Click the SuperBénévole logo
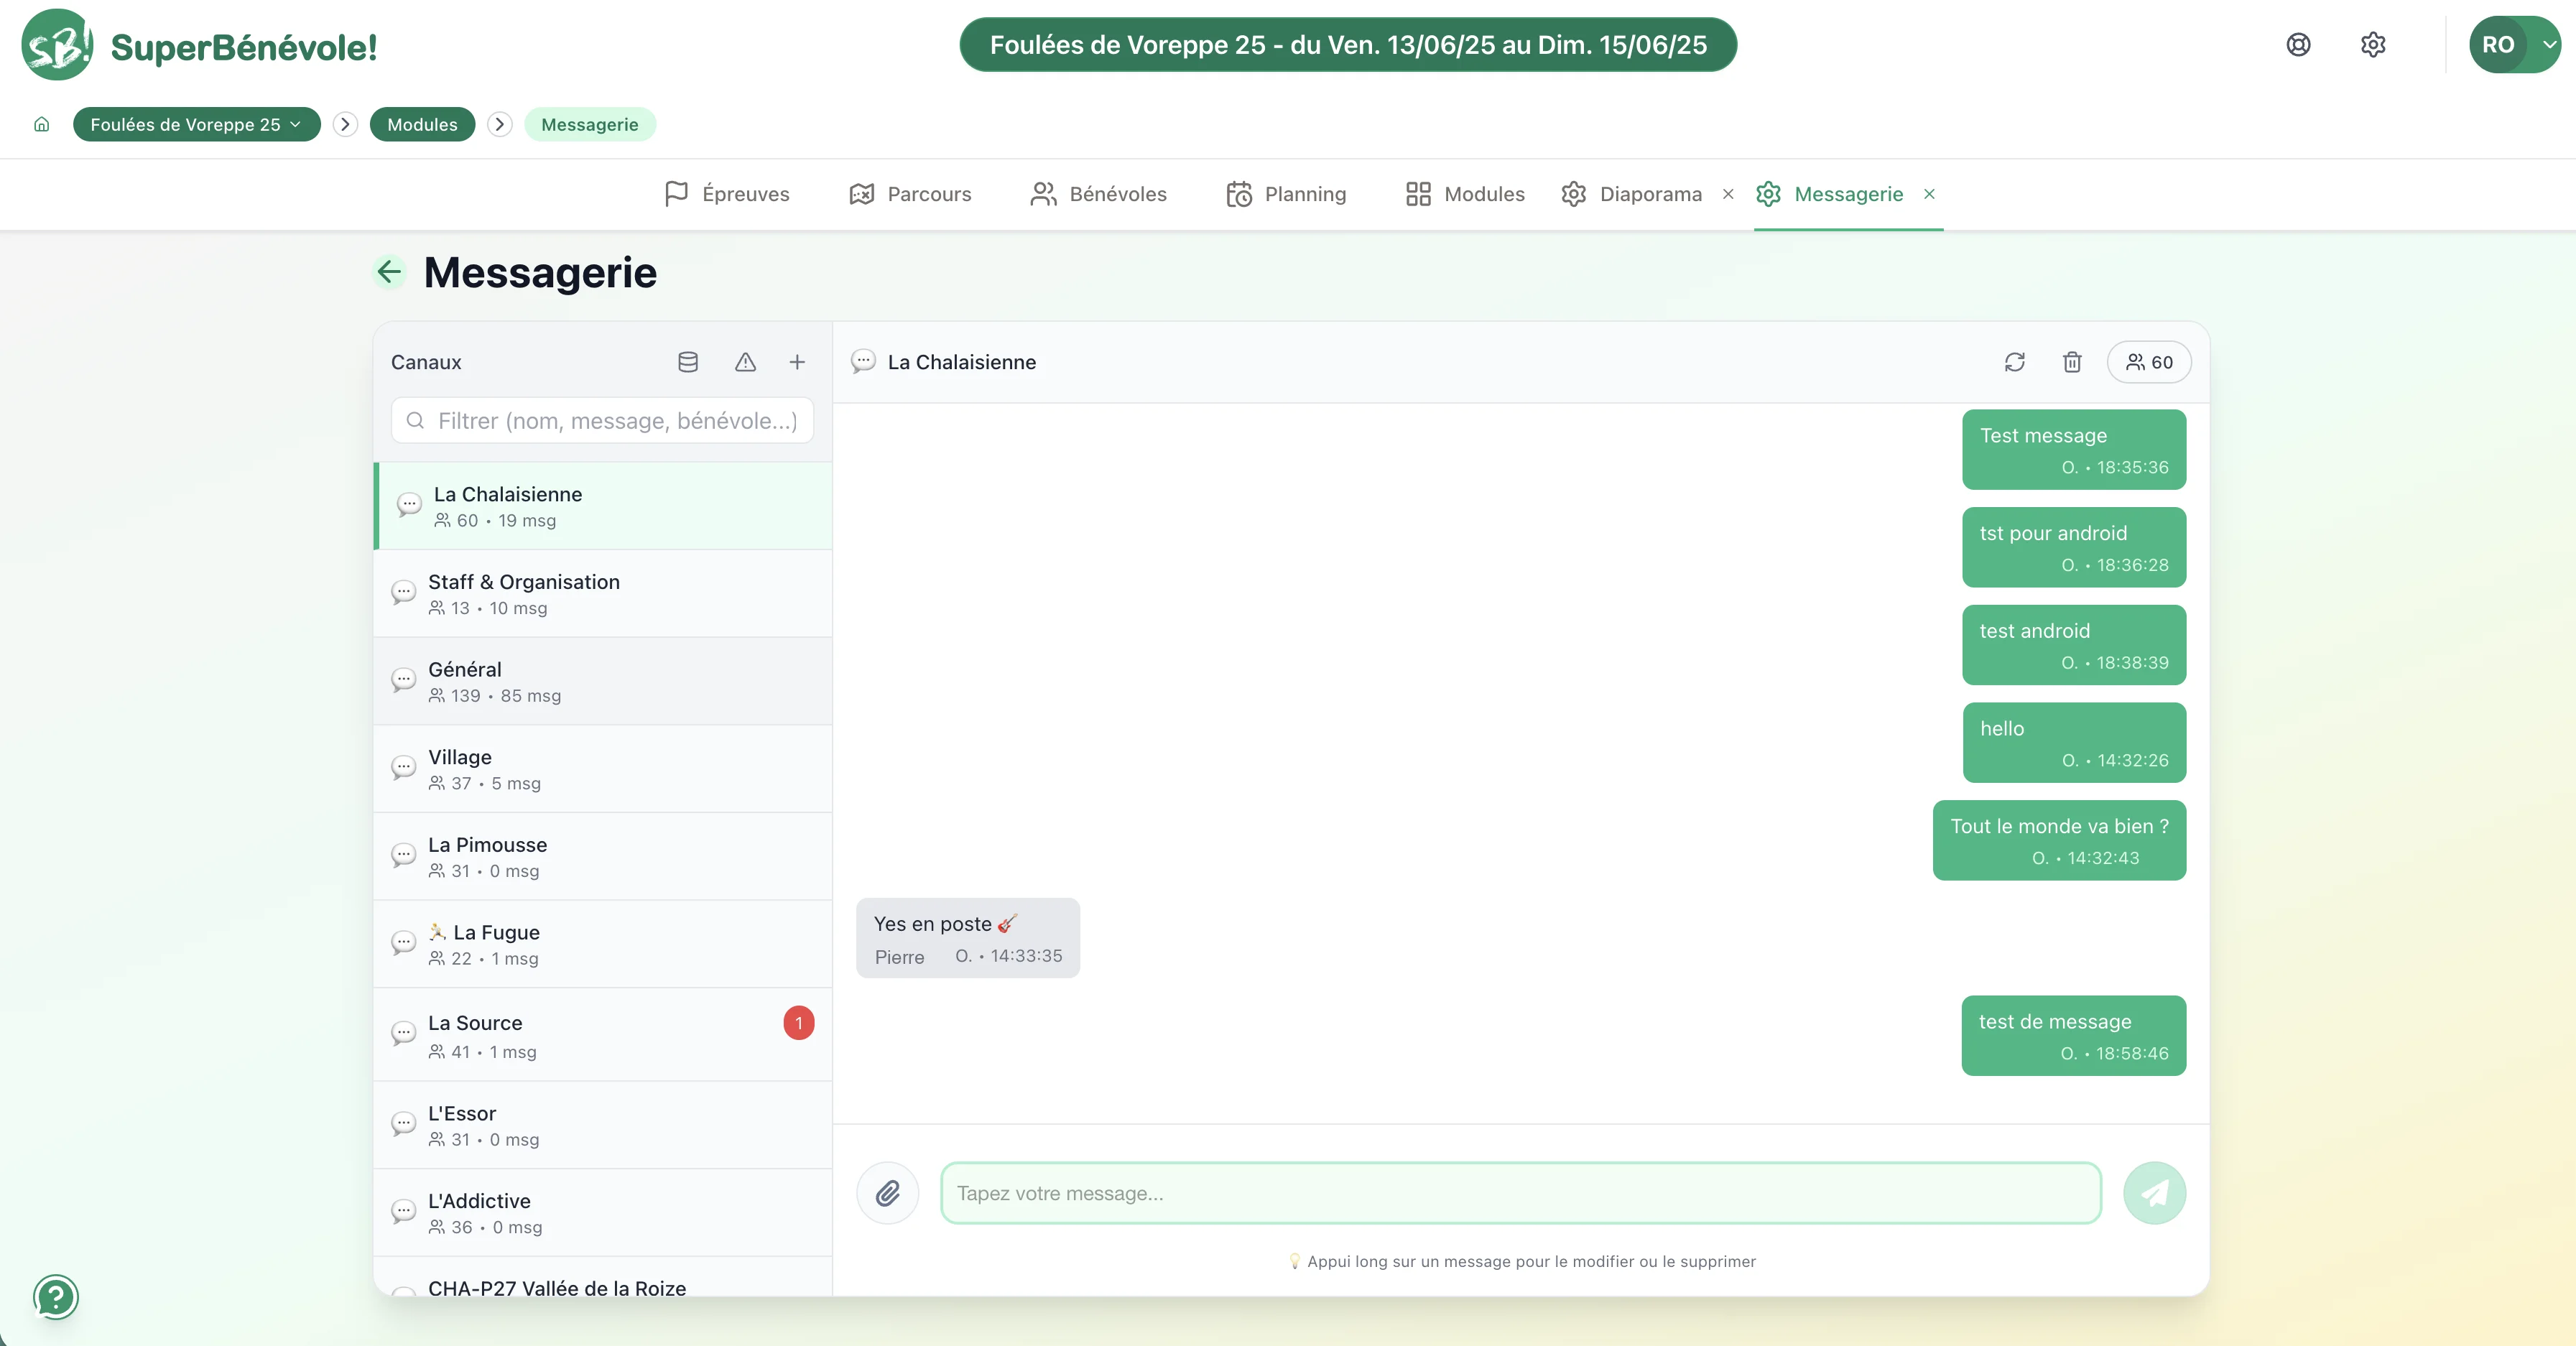 pyautogui.click(x=199, y=45)
